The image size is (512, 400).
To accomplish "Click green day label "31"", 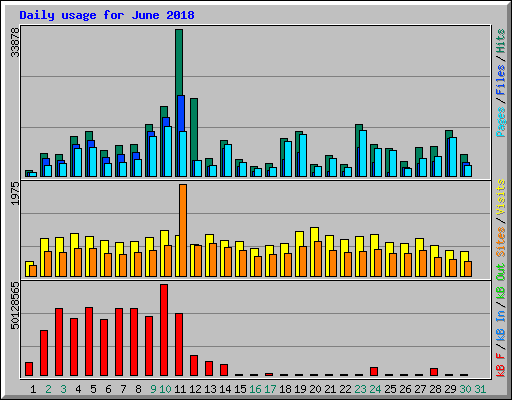I will pos(480,389).
